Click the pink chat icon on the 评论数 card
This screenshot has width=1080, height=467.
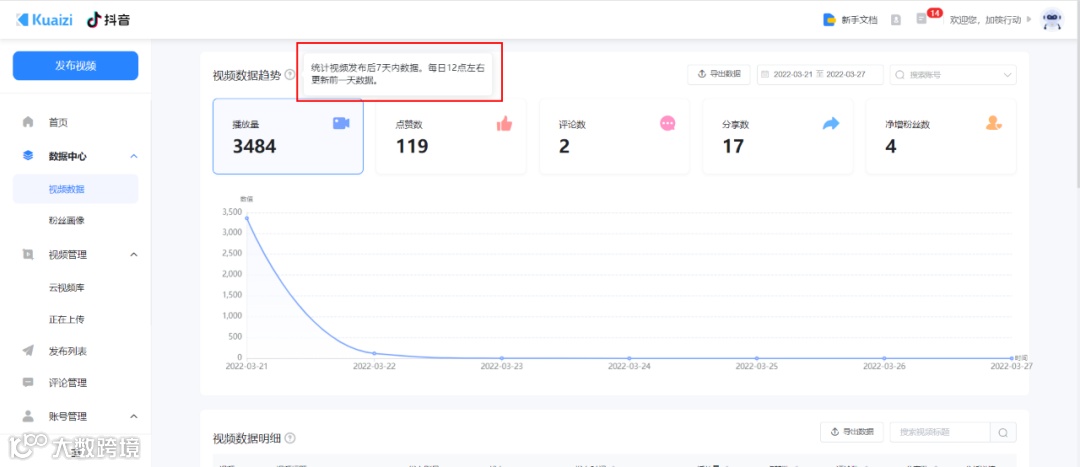point(667,123)
